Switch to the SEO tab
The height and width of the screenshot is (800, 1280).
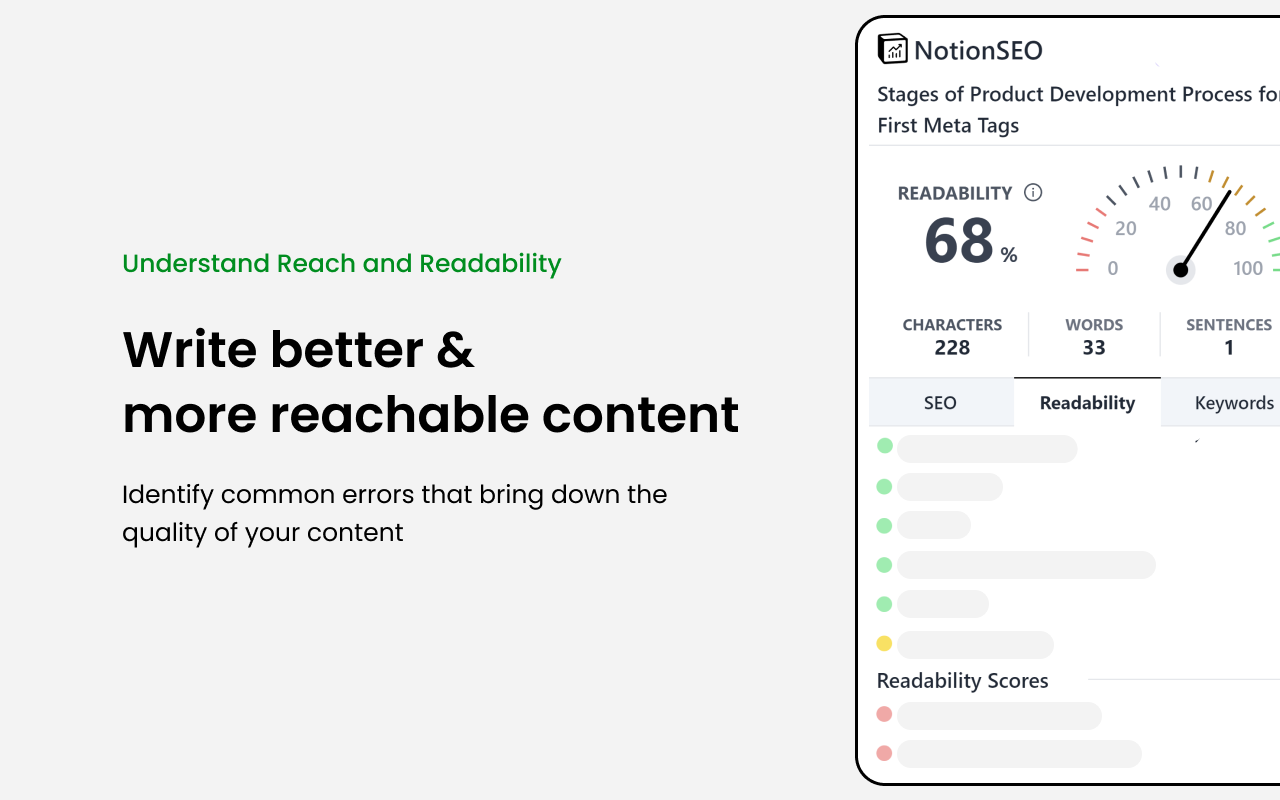(x=940, y=402)
